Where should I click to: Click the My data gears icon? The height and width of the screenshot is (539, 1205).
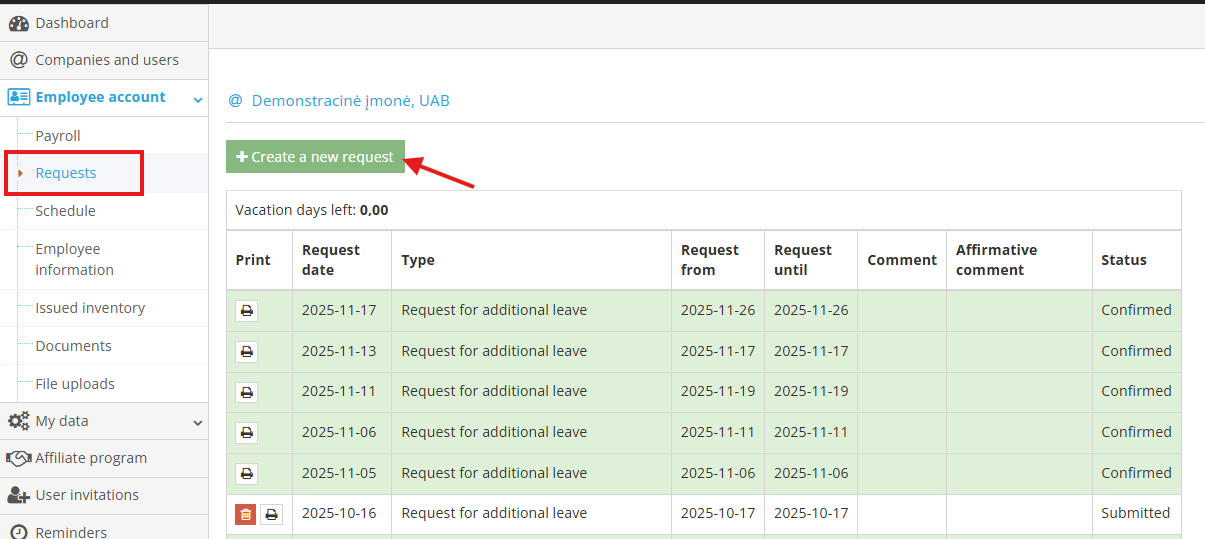click(18, 421)
